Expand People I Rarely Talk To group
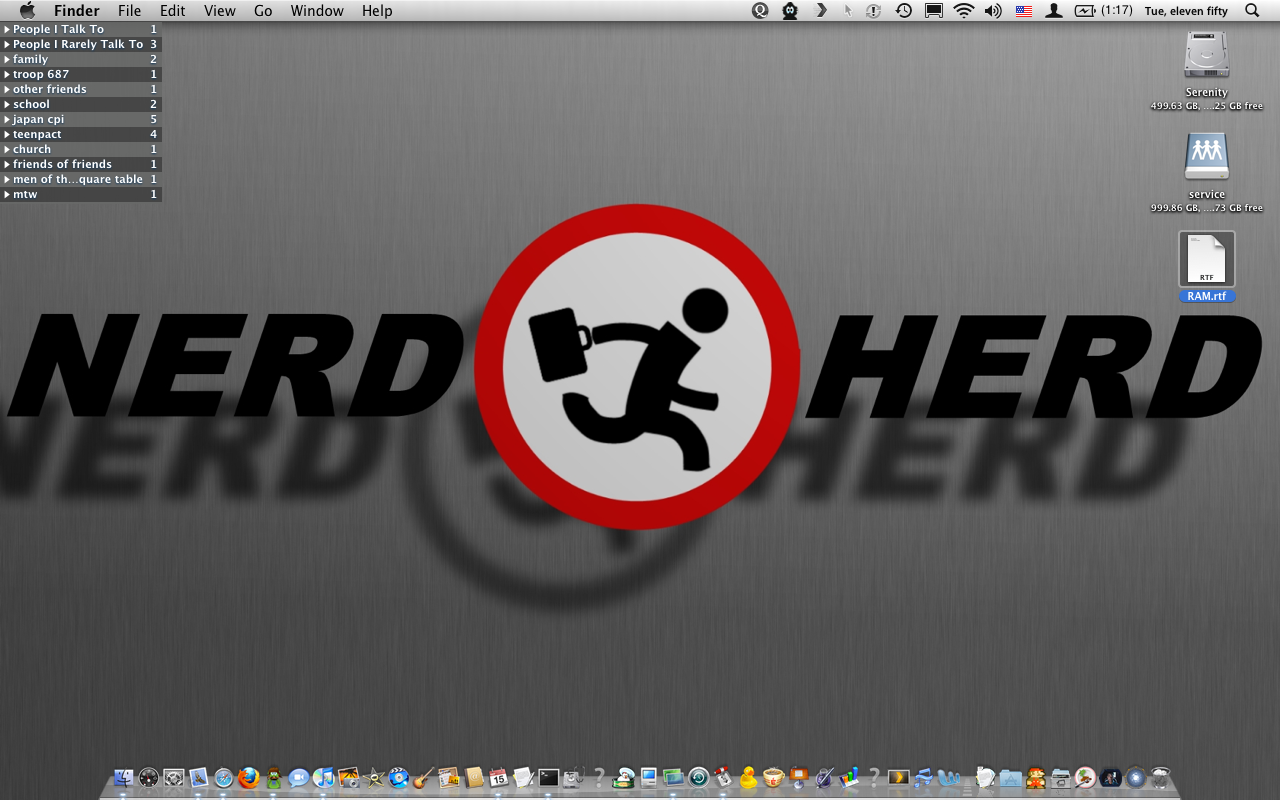The image size is (1280, 800). coord(7,44)
